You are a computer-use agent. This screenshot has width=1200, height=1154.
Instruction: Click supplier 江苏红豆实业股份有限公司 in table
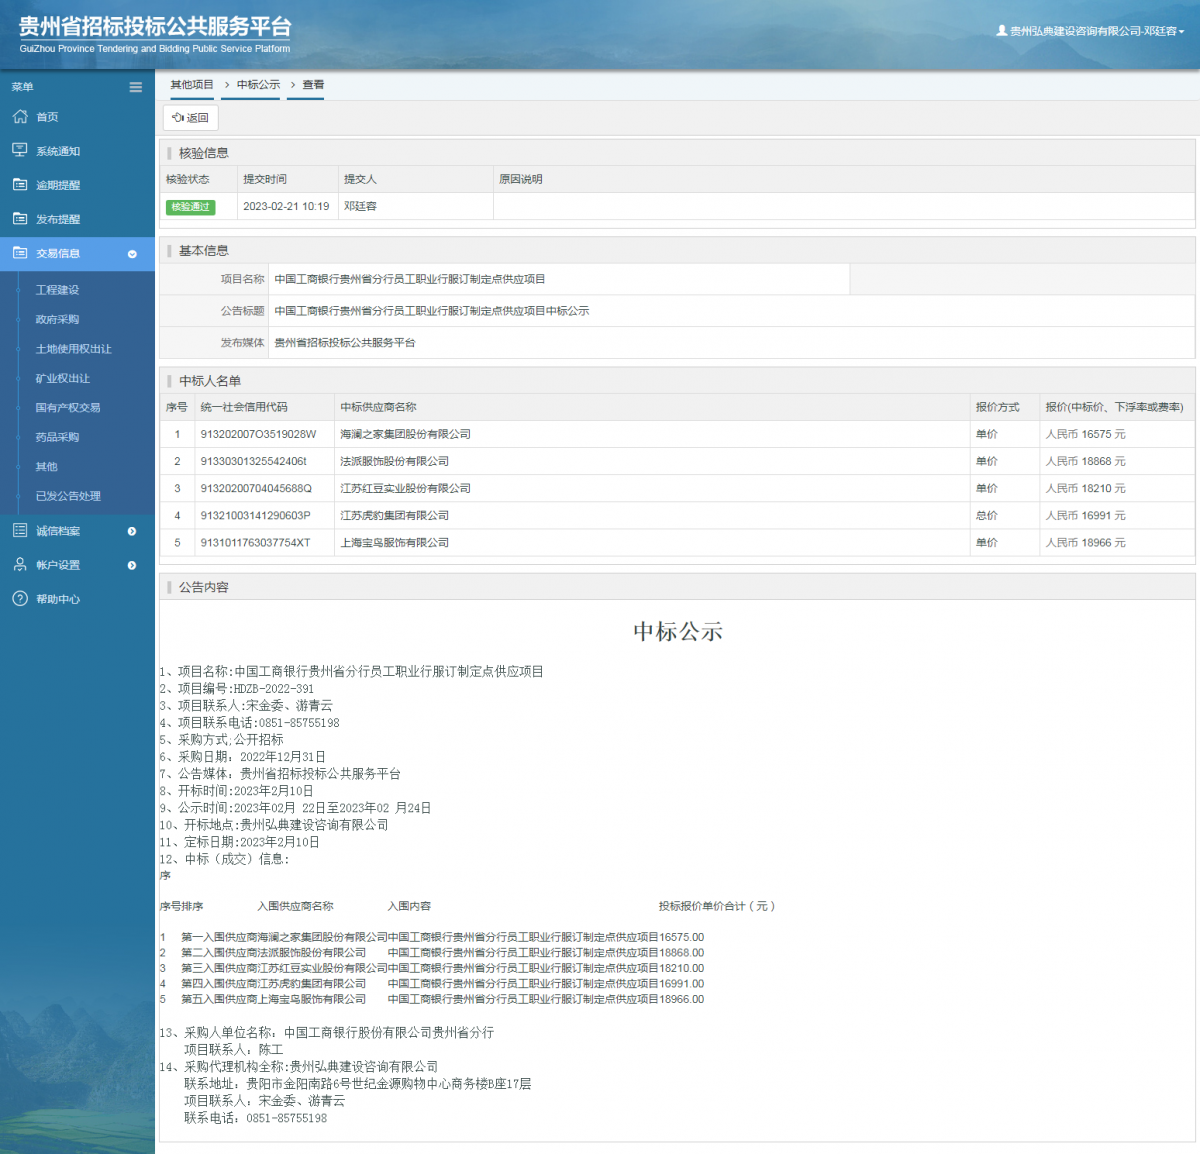click(x=405, y=488)
